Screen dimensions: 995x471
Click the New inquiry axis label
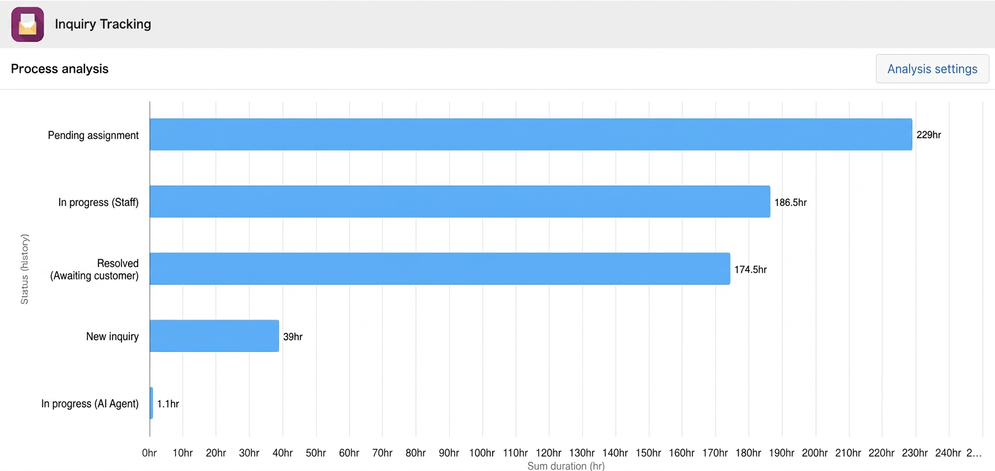coord(112,336)
